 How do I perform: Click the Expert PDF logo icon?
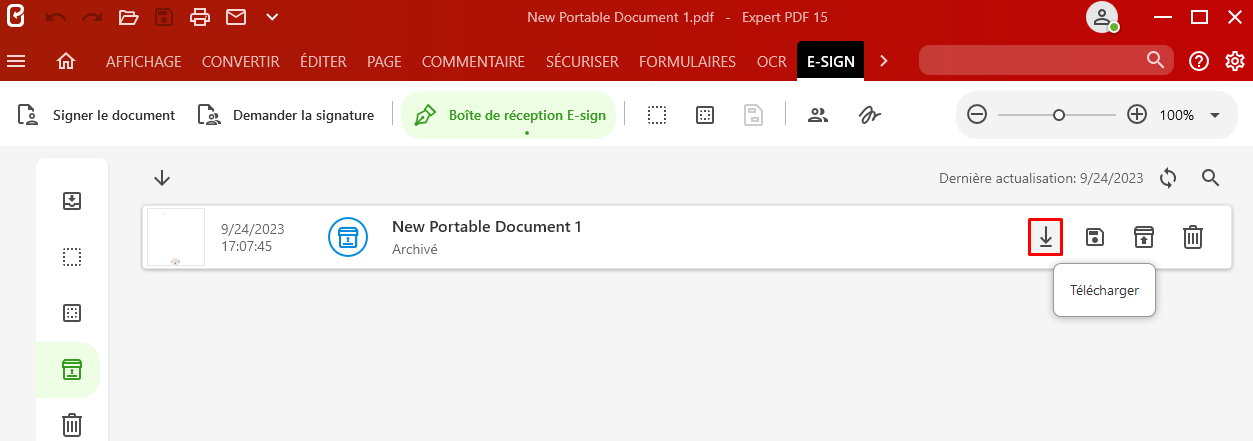tap(14, 17)
